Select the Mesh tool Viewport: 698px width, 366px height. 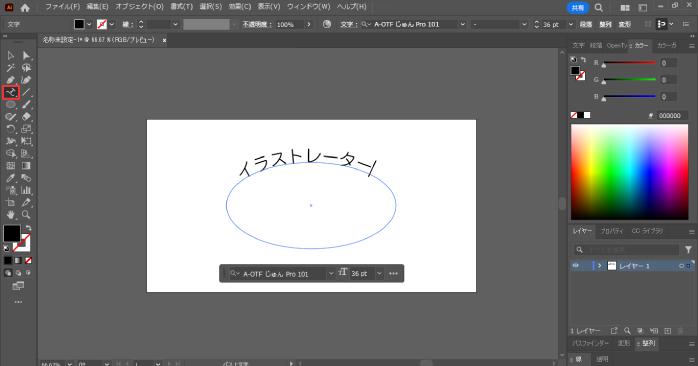coord(11,166)
